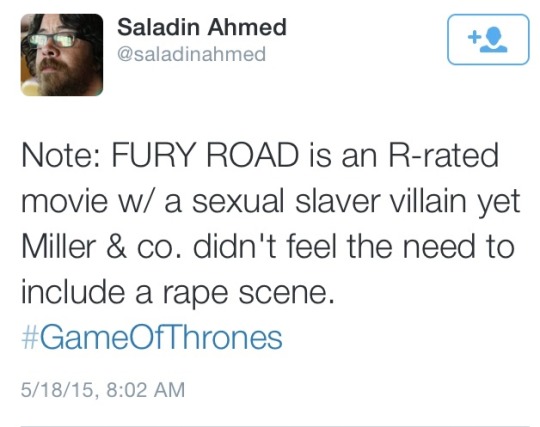Open Saladin Ahmed's profile picture
This screenshot has height=427, width=540.
pos(62,55)
